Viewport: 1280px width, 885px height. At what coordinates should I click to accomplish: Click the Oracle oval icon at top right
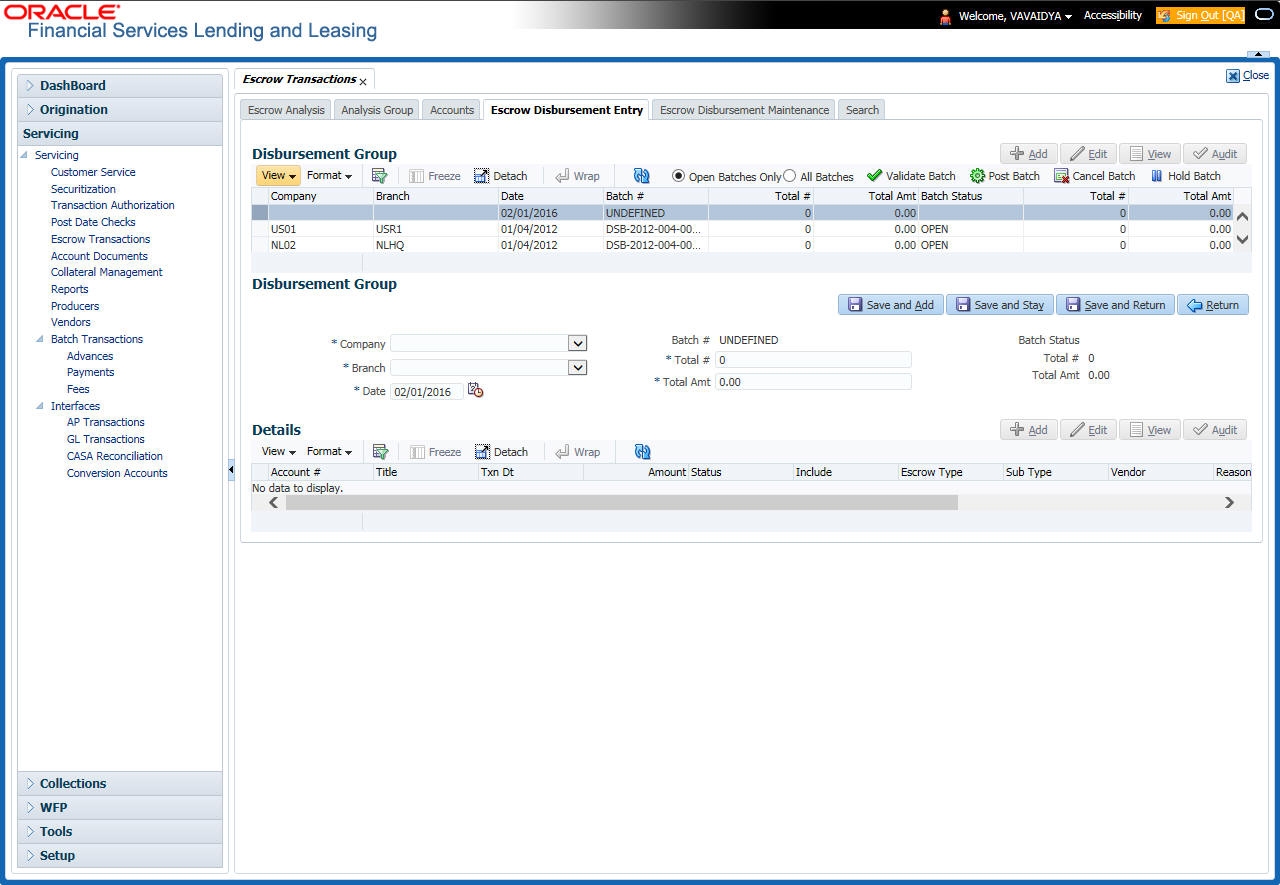pyautogui.click(x=1262, y=16)
